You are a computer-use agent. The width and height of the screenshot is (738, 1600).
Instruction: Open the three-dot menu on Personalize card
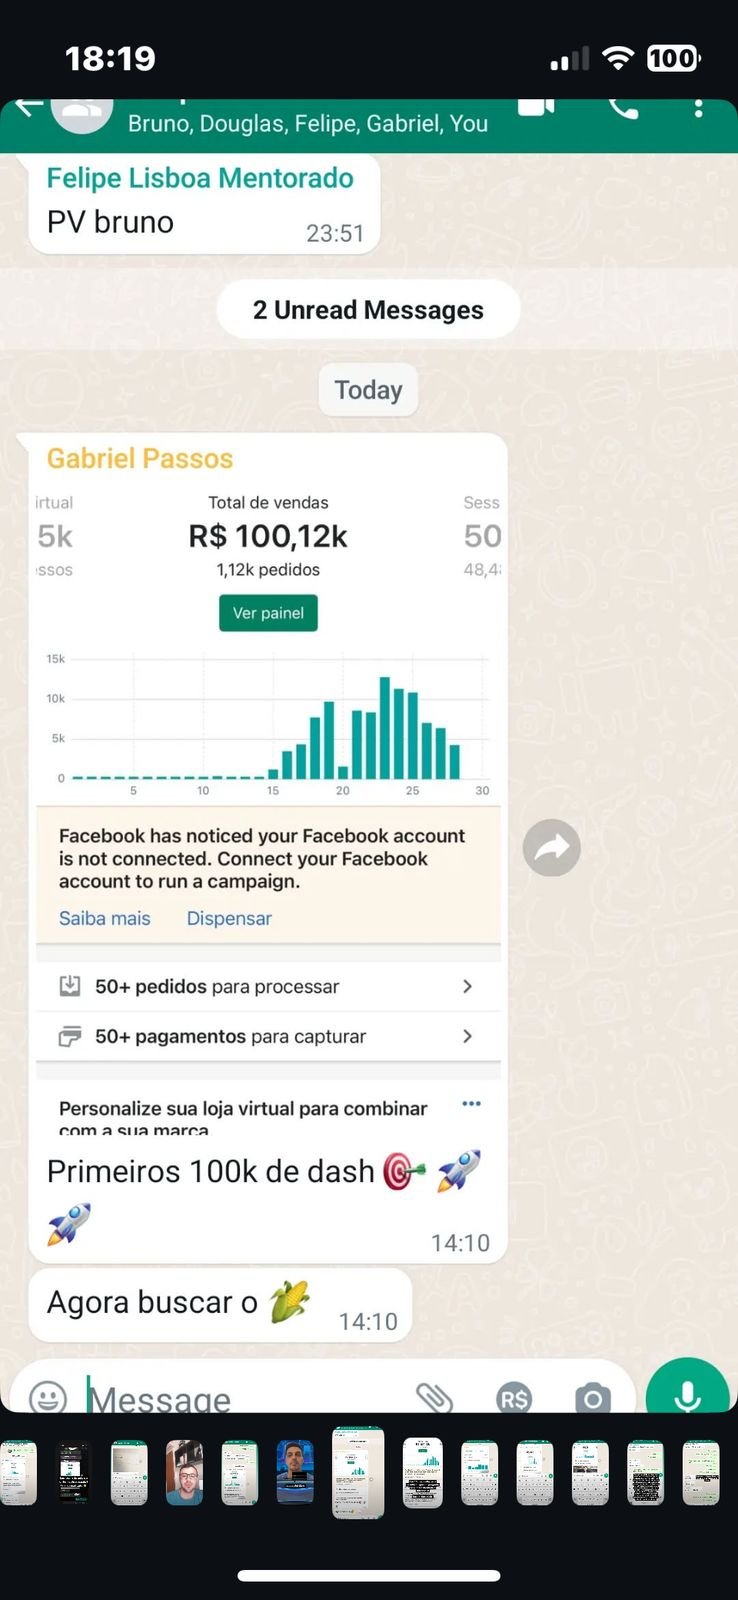(471, 1104)
